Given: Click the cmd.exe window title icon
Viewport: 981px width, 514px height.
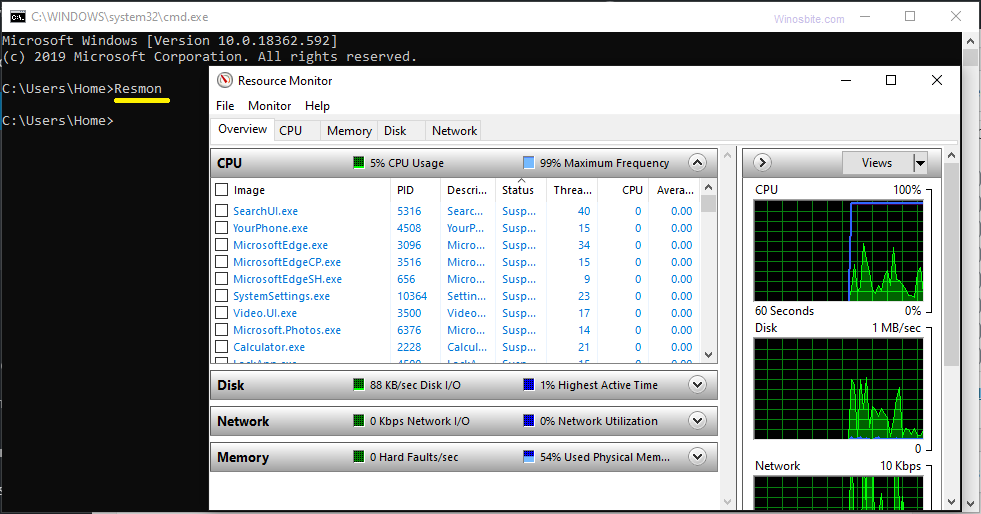Looking at the screenshot, I should tap(18, 17).
